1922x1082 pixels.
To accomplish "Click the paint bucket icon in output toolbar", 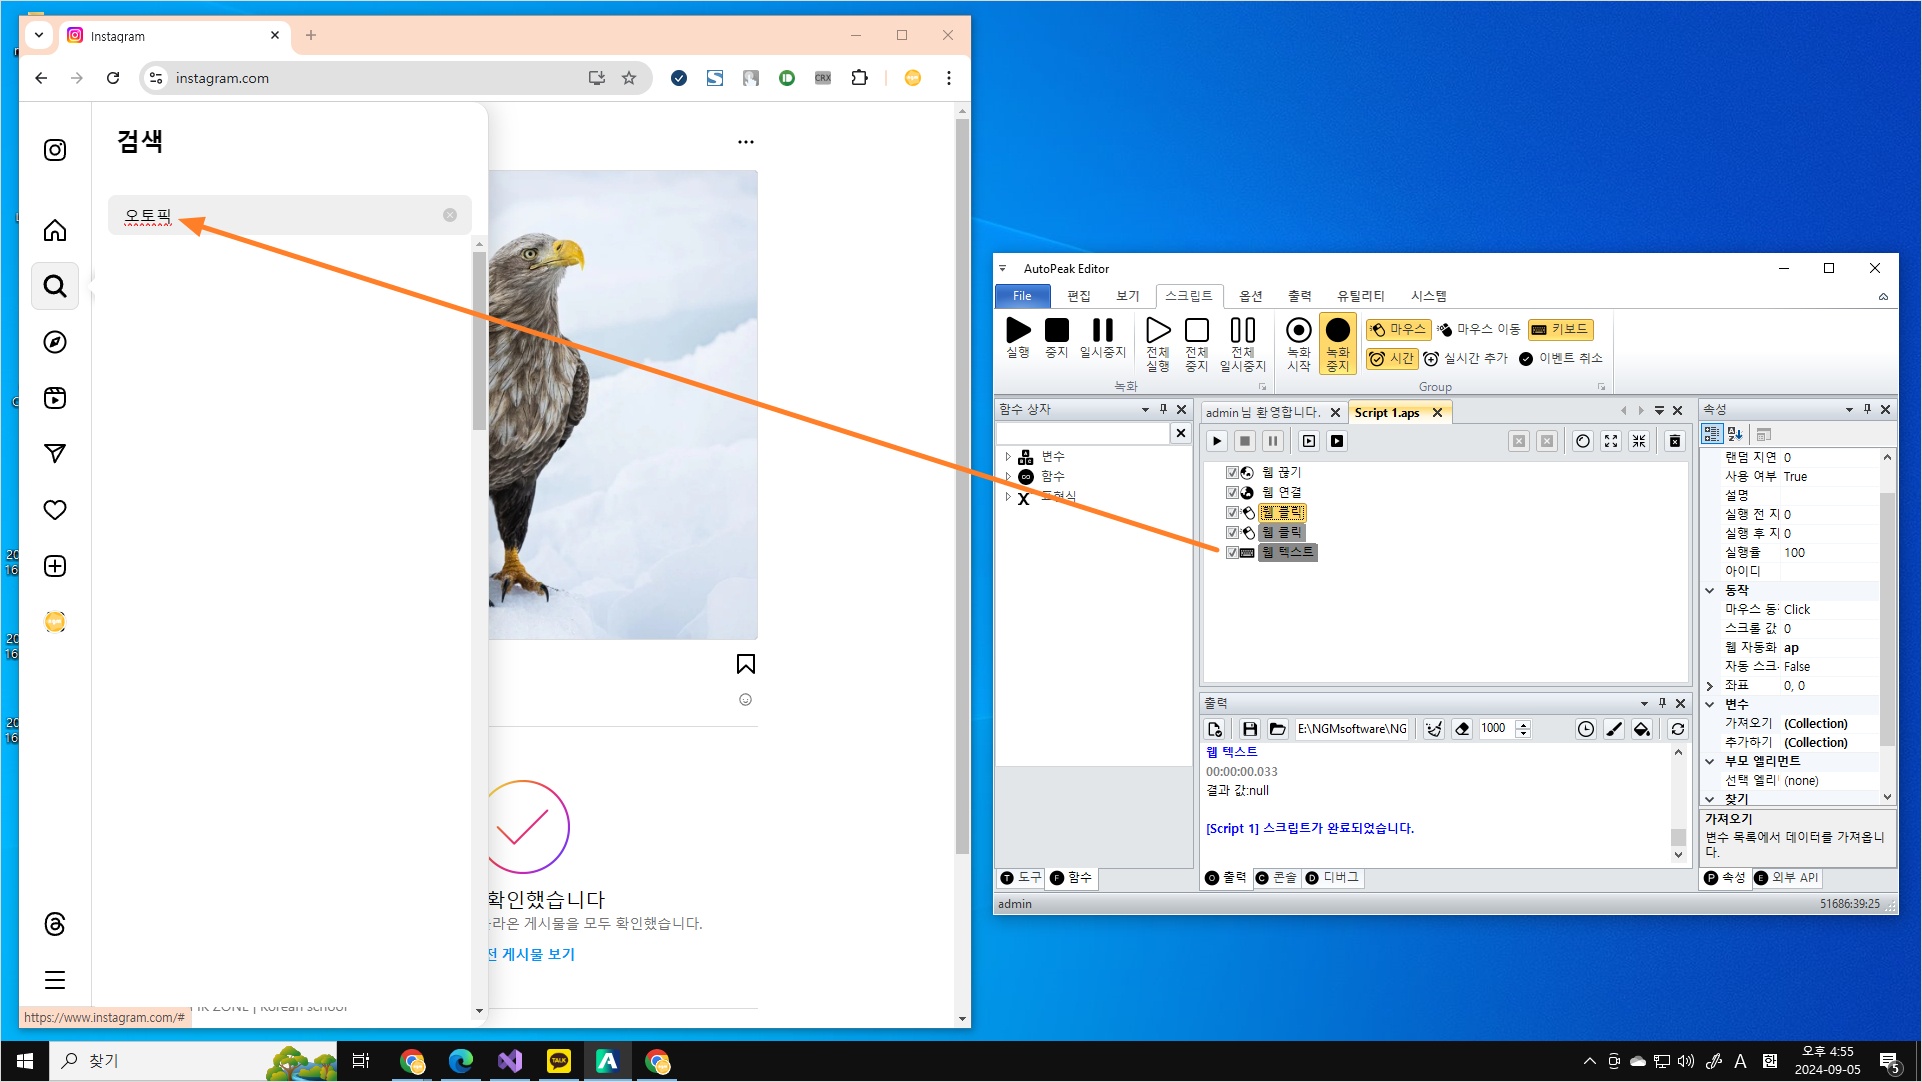I will [1642, 729].
